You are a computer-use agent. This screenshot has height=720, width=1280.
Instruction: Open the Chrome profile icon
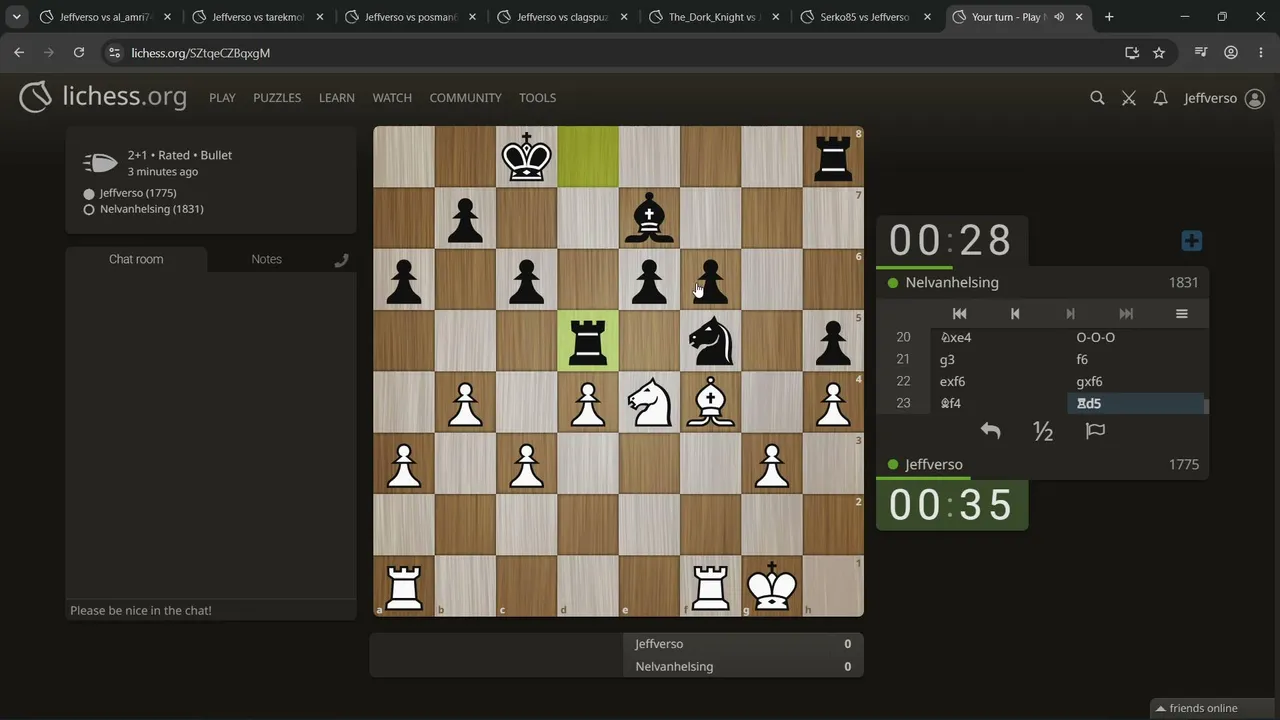(x=1231, y=53)
